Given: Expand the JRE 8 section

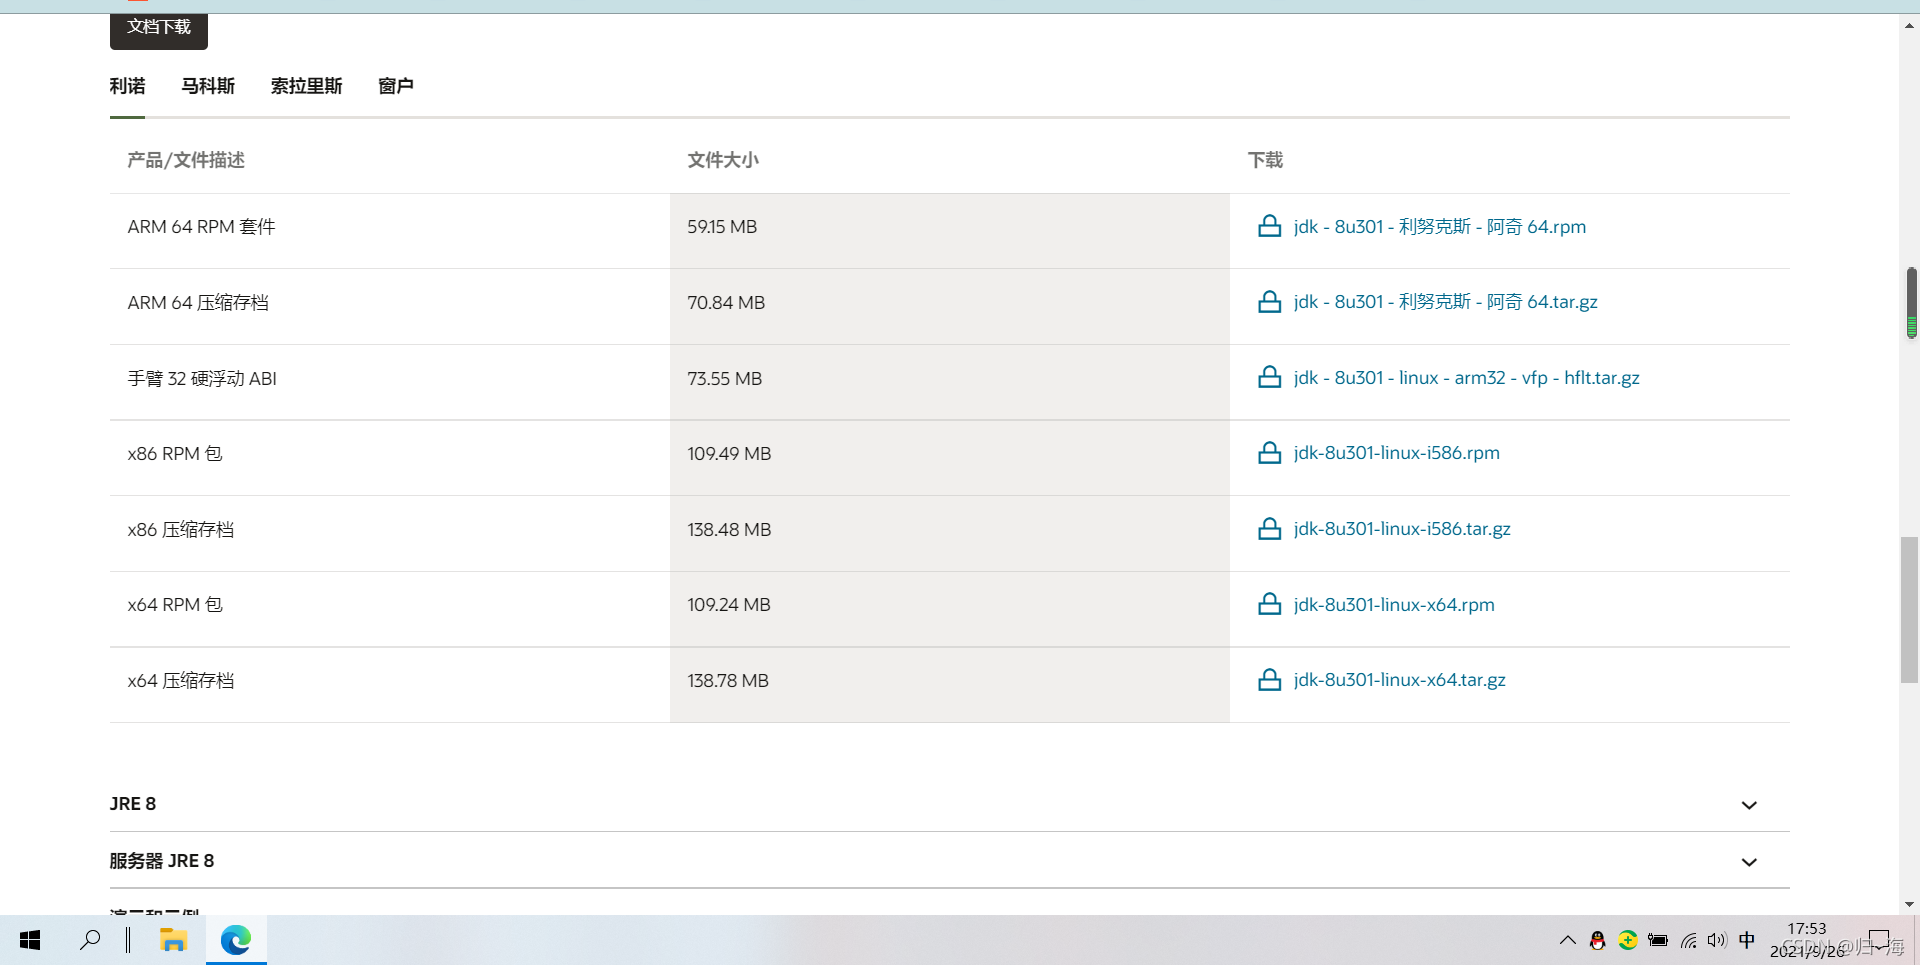Looking at the screenshot, I should tap(949, 804).
